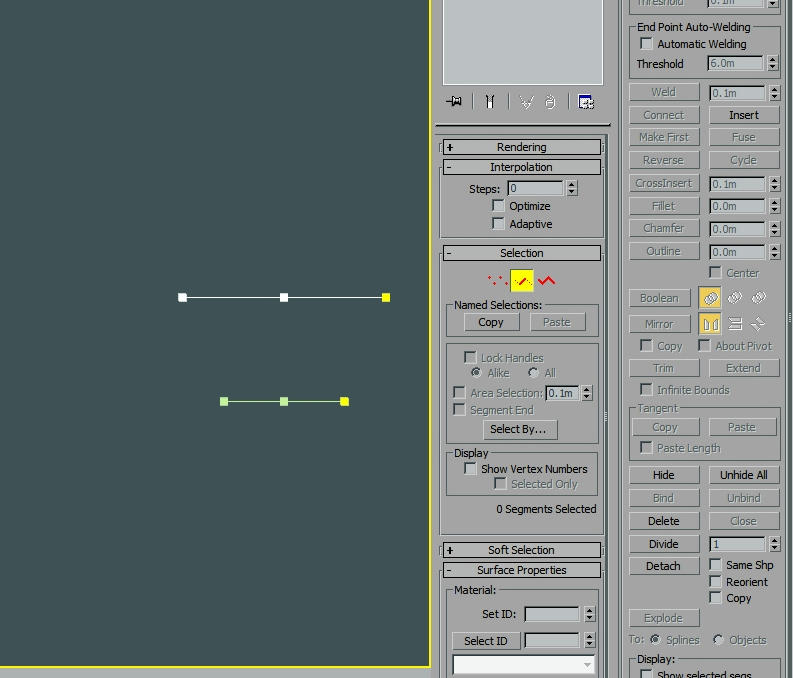
Task: Choose Mirror Both icon
Action: pyautogui.click(x=758, y=324)
